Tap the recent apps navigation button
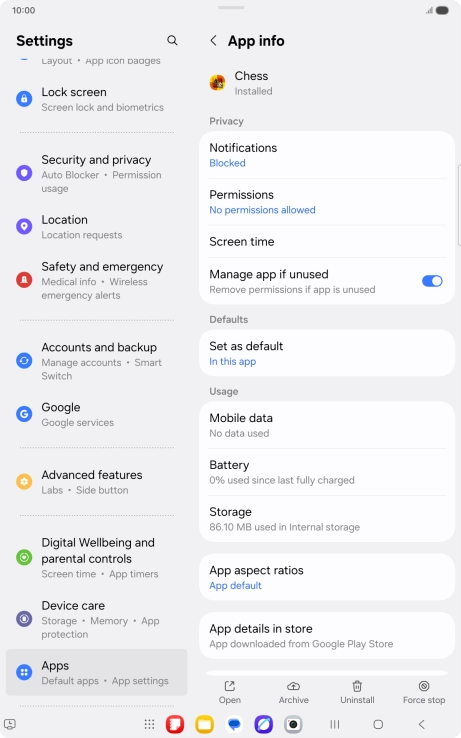Viewport: 461px width, 738px height. (335, 724)
